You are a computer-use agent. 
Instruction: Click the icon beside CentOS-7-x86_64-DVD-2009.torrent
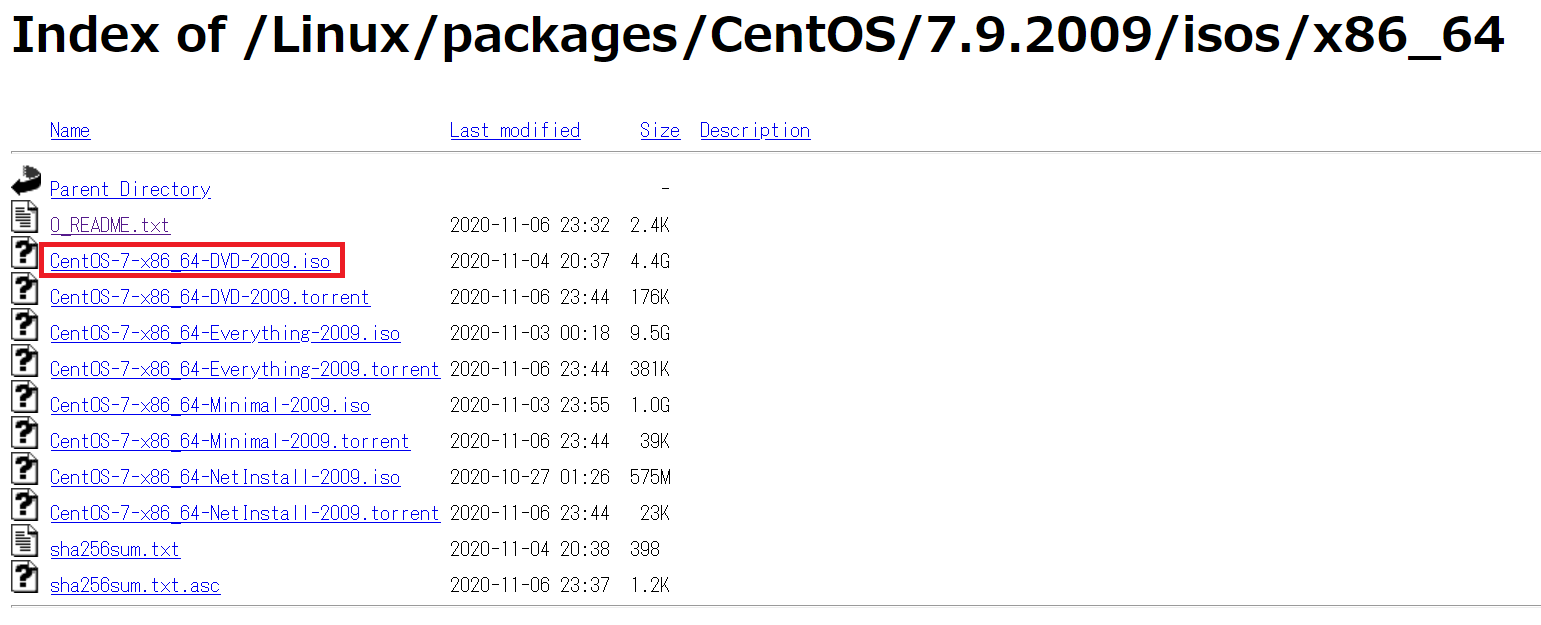(x=24, y=289)
